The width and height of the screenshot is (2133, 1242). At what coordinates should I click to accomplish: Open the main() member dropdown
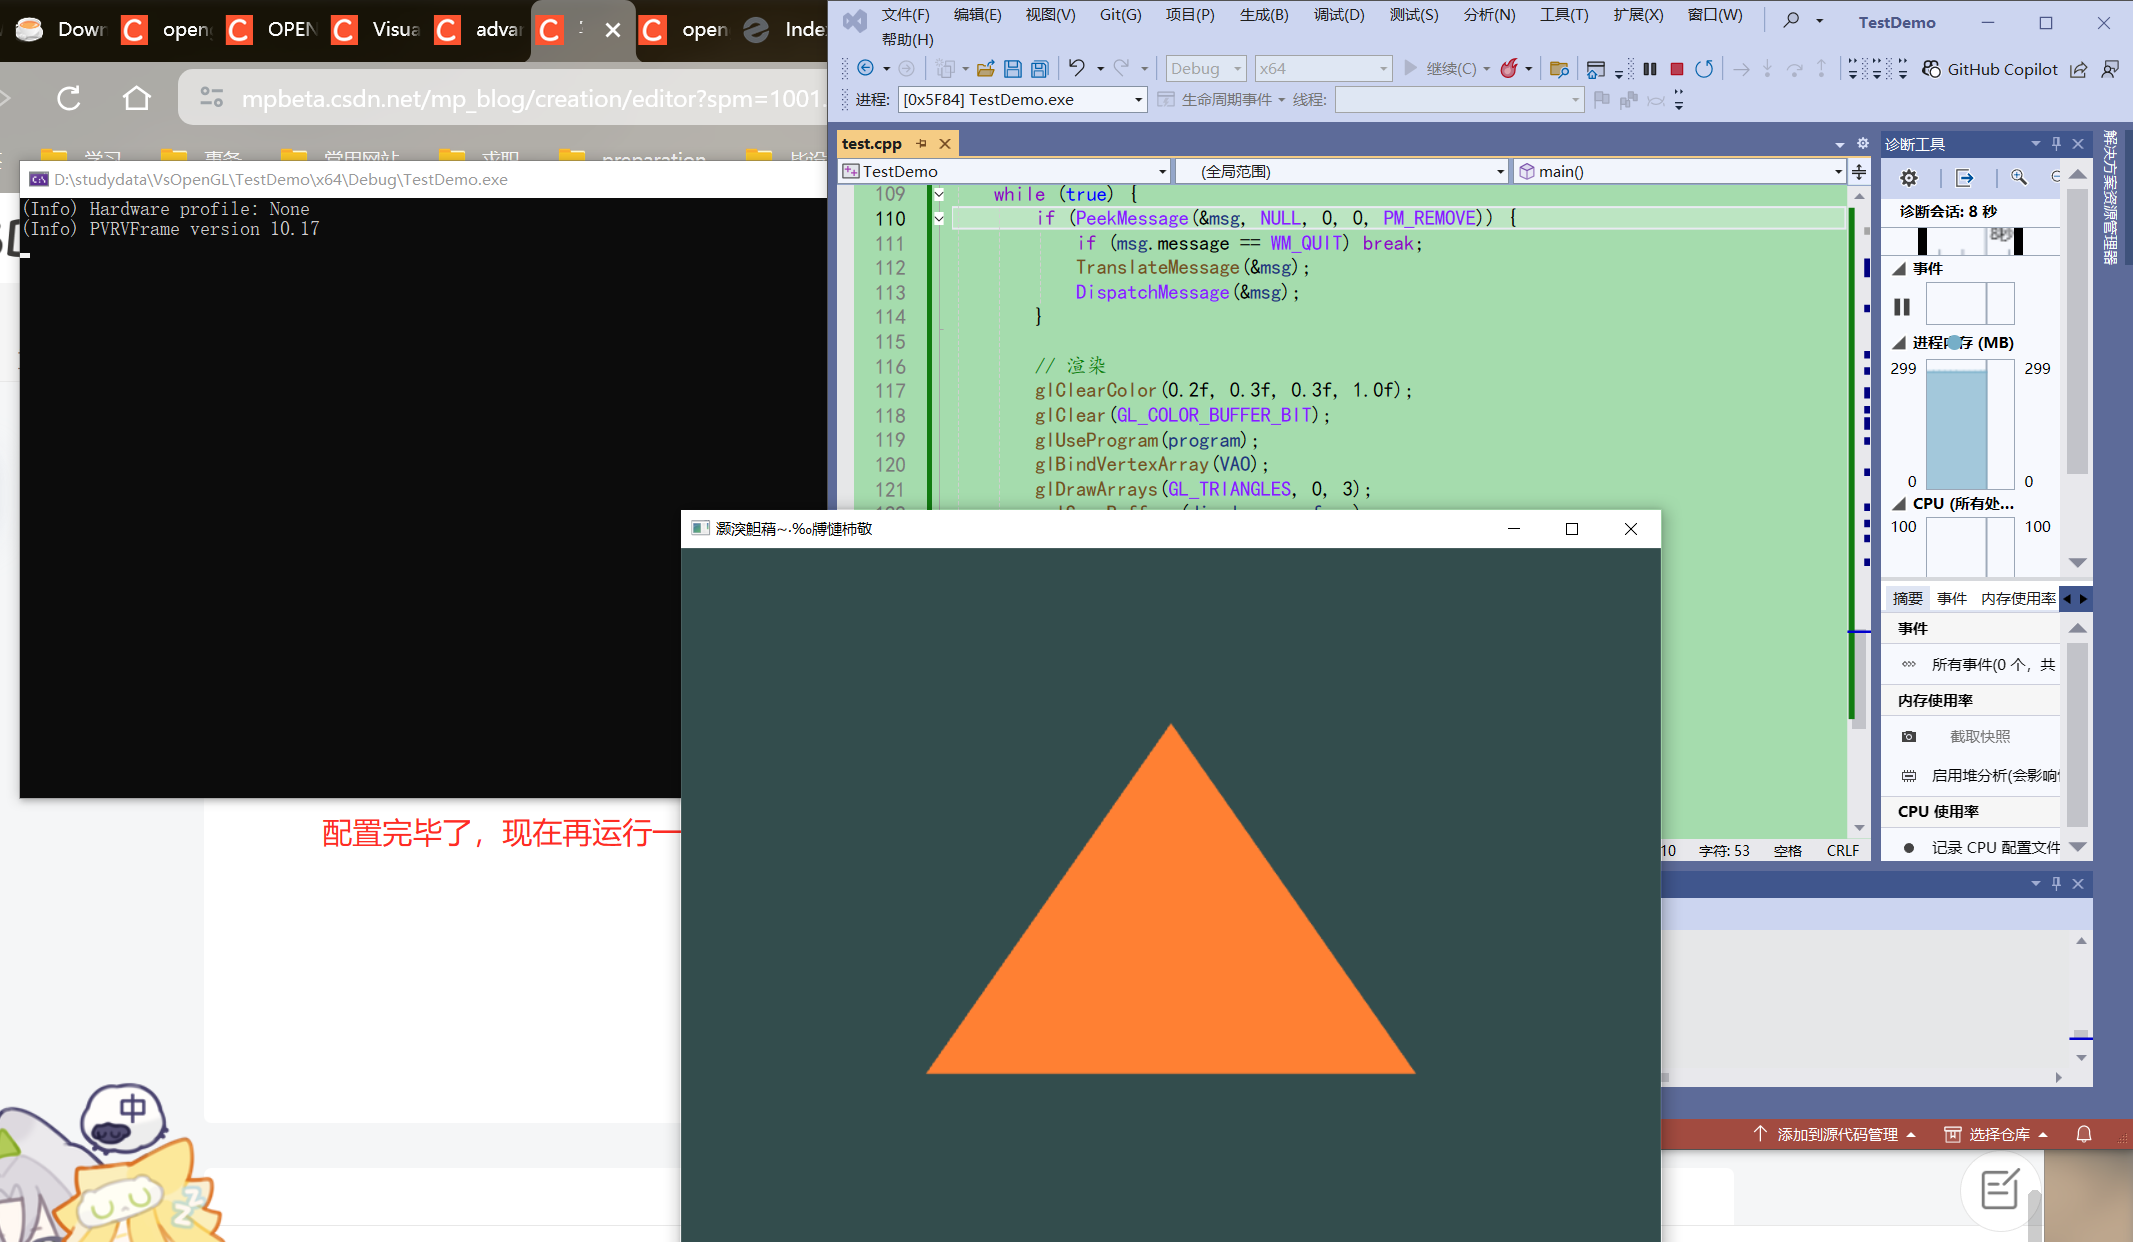coord(1837,172)
